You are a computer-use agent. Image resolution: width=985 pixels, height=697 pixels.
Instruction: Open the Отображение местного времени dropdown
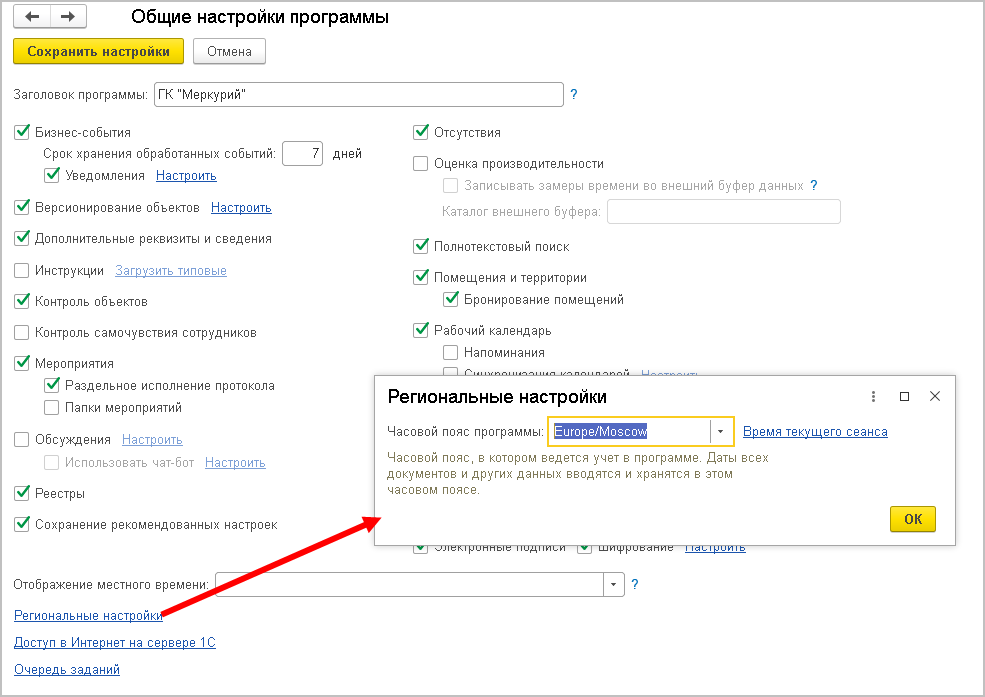(x=612, y=584)
